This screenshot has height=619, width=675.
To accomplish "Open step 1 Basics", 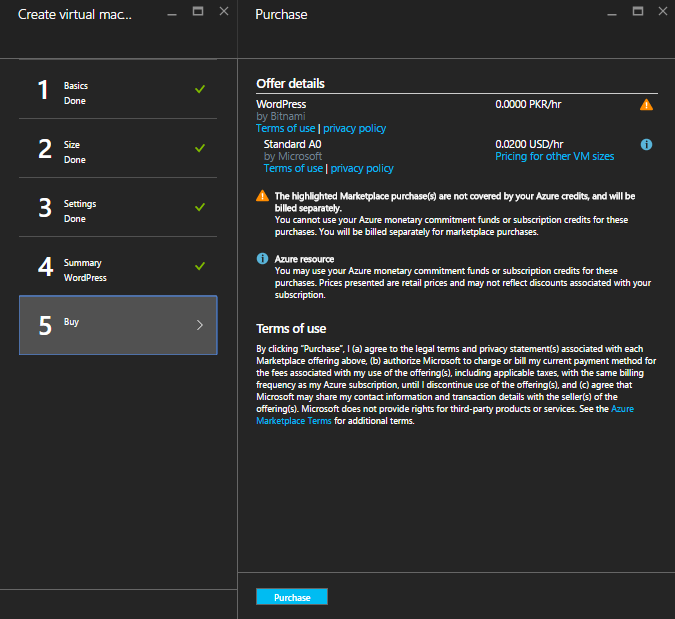I will 118,89.
